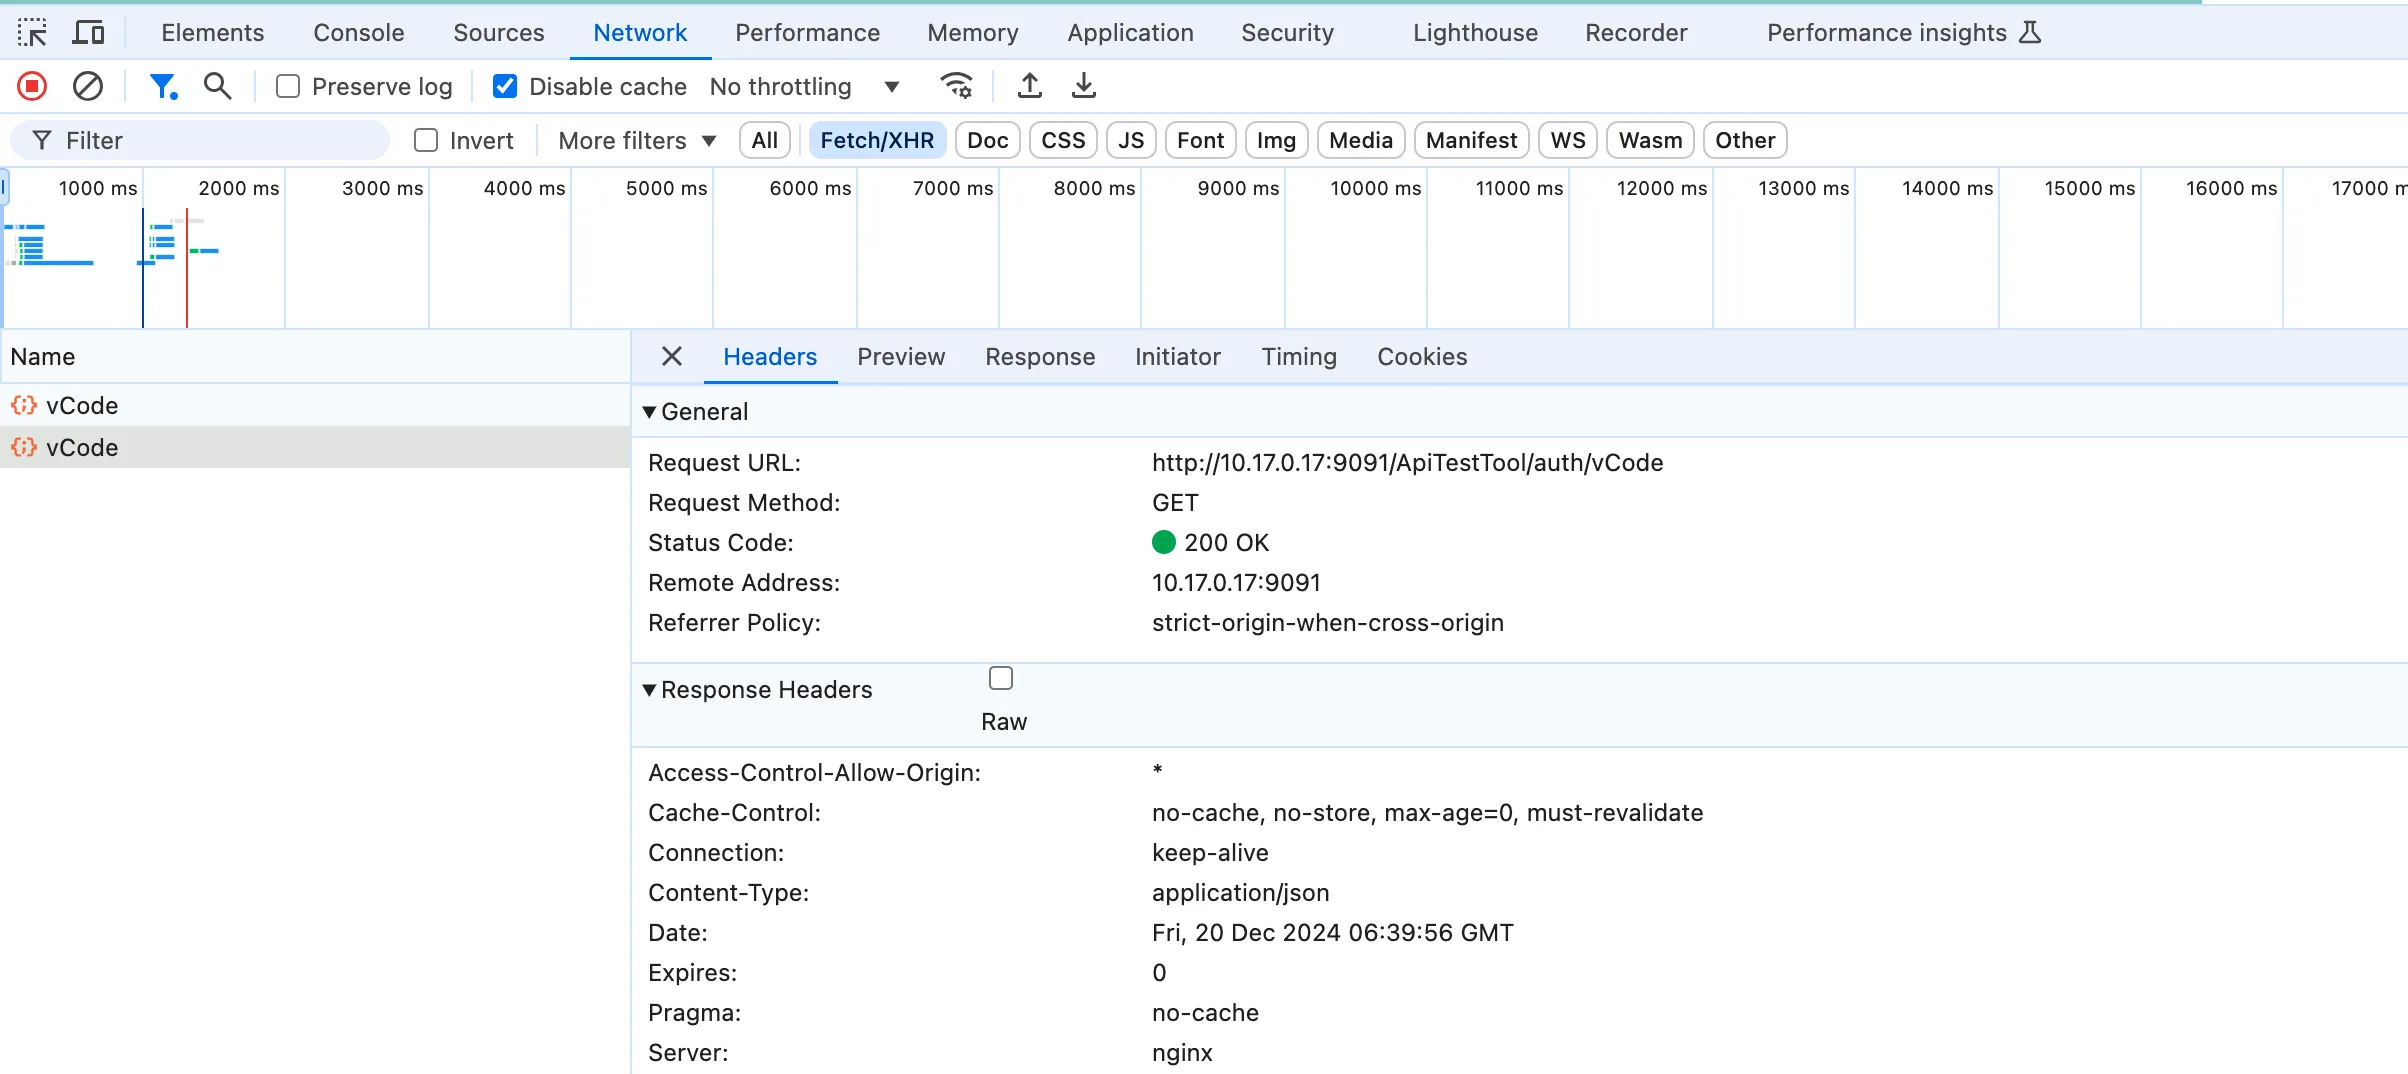Image resolution: width=2408 pixels, height=1074 pixels.
Task: Open the Application panel
Action: [x=1131, y=32]
